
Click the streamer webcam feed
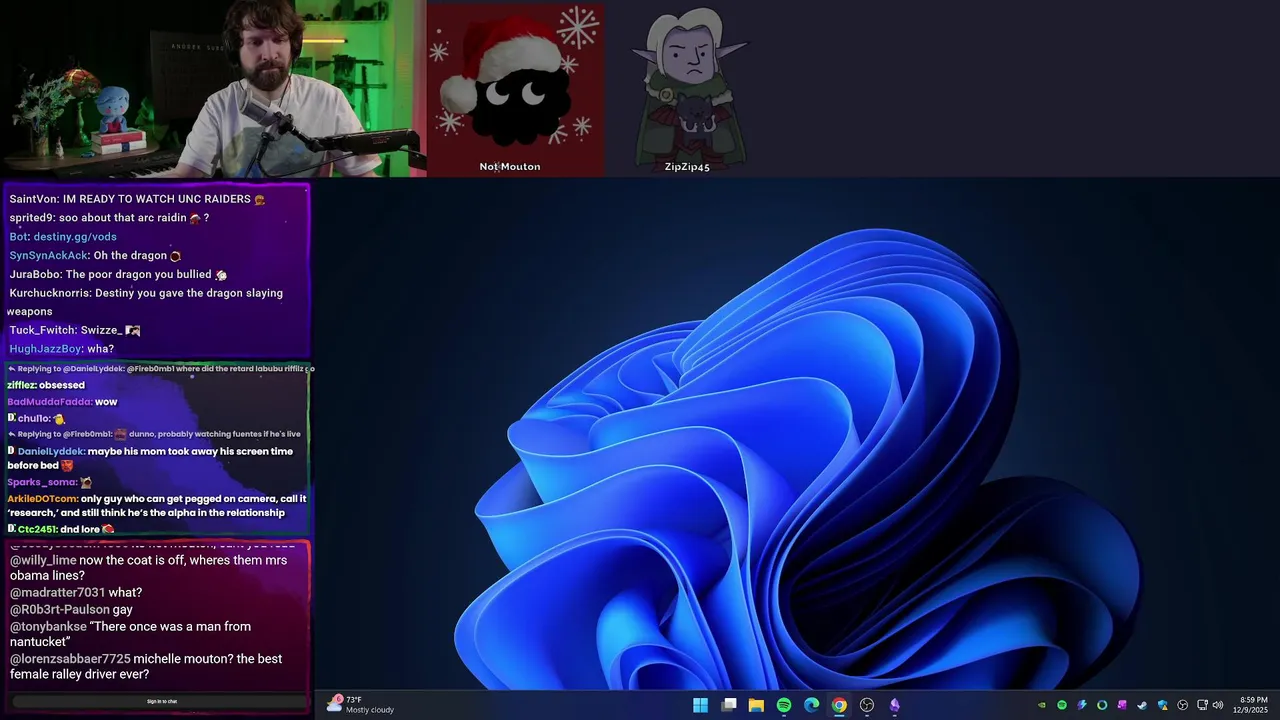click(212, 89)
